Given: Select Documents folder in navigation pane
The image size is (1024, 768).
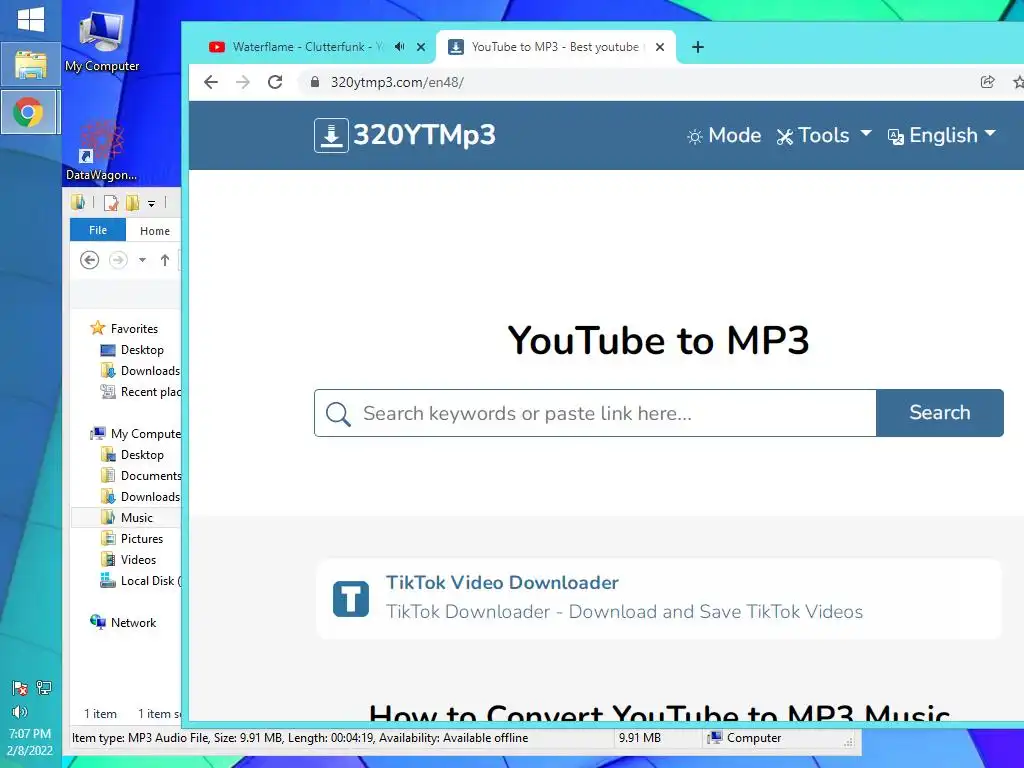Looking at the screenshot, I should 140,475.
